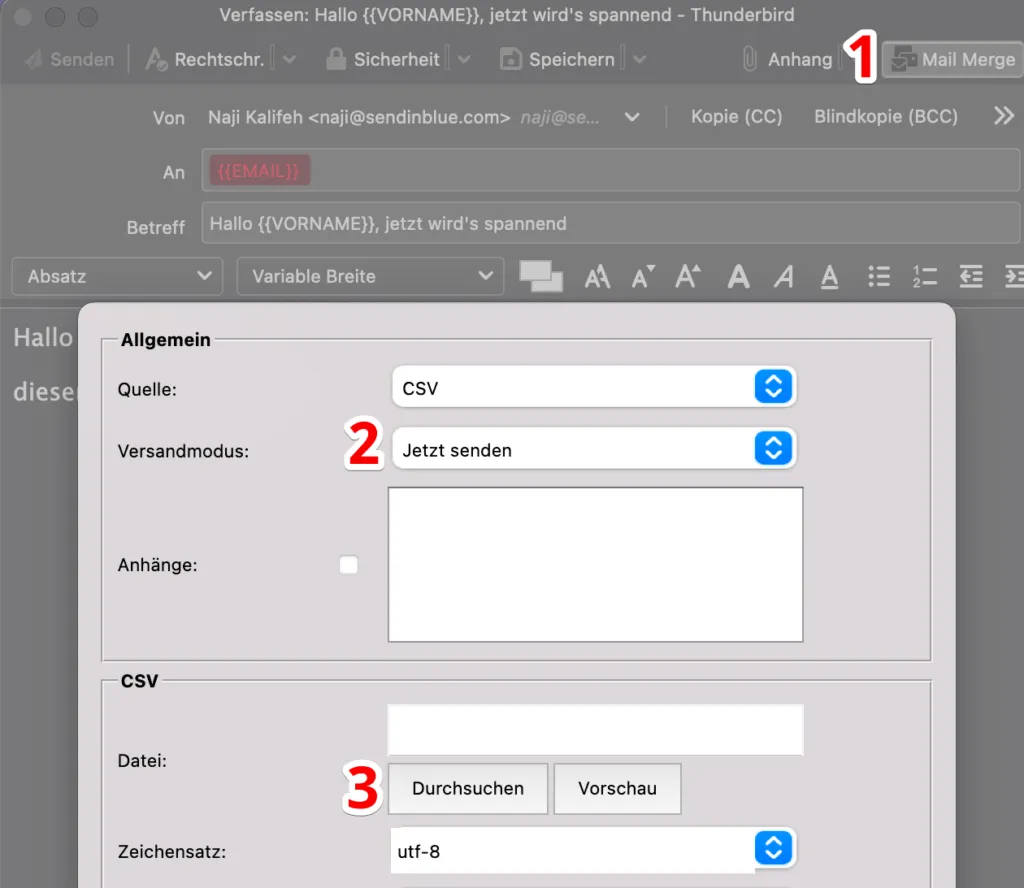
Task: Open the text color picker swatch
Action: 541,277
